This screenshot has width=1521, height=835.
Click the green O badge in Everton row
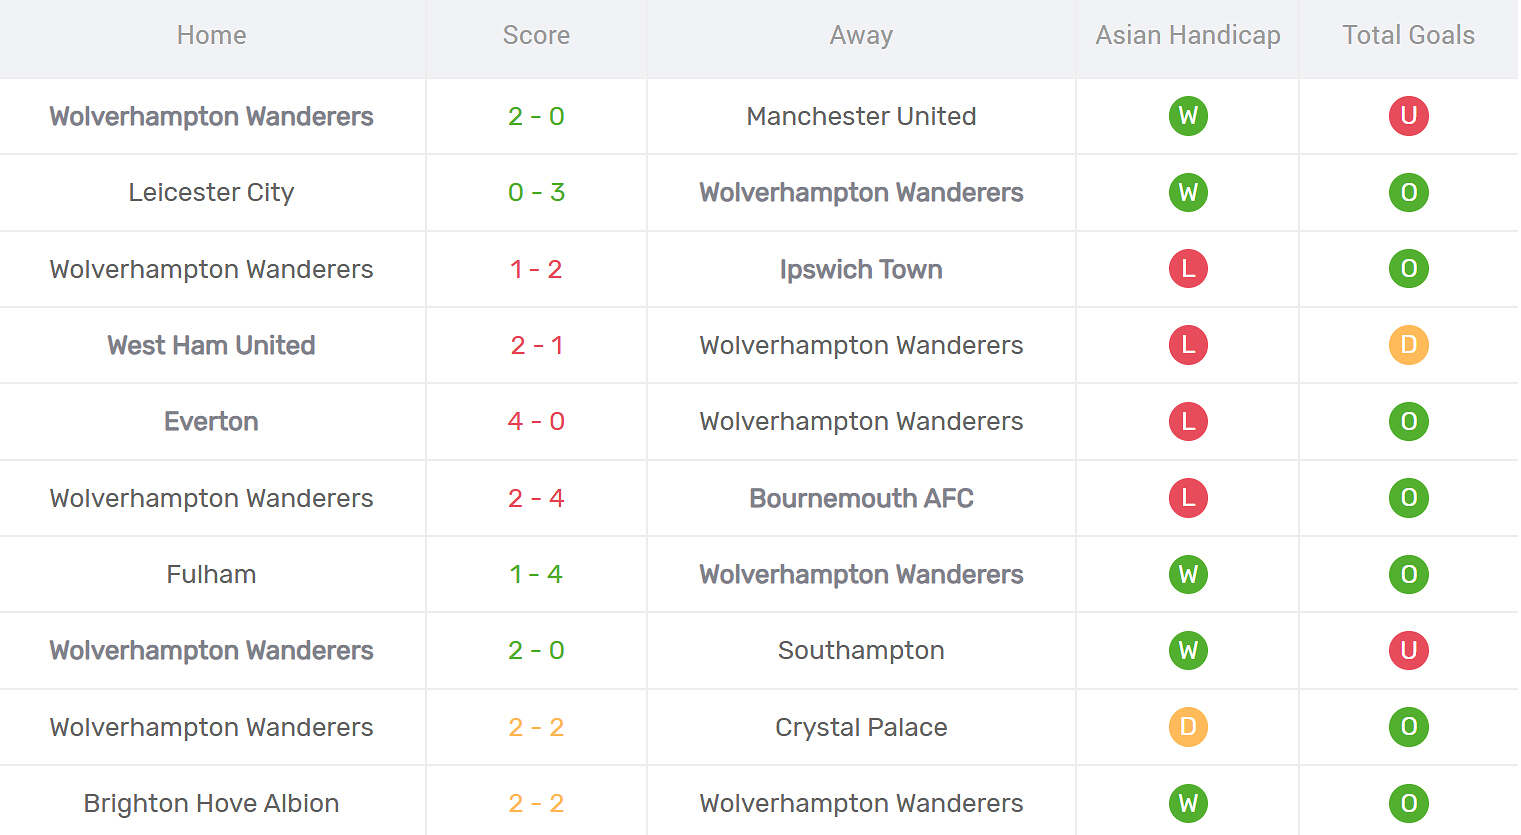point(1408,421)
